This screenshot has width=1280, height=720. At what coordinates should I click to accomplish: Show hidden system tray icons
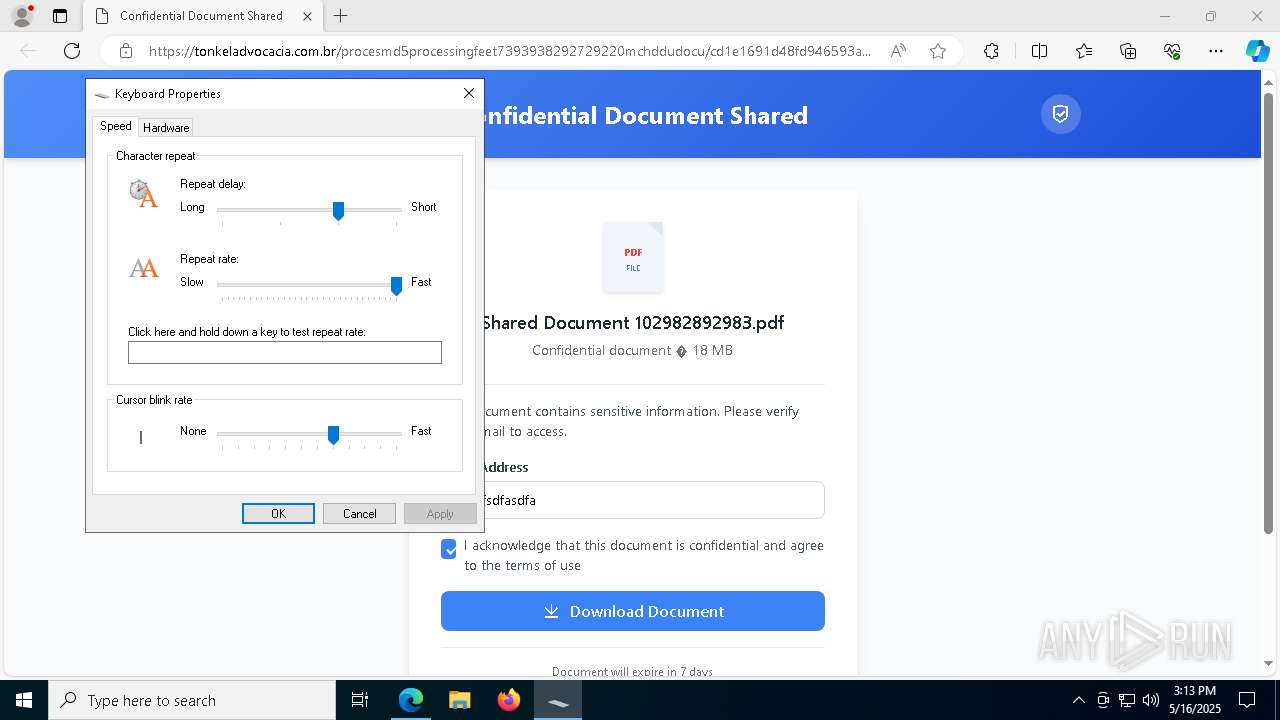coord(1078,700)
